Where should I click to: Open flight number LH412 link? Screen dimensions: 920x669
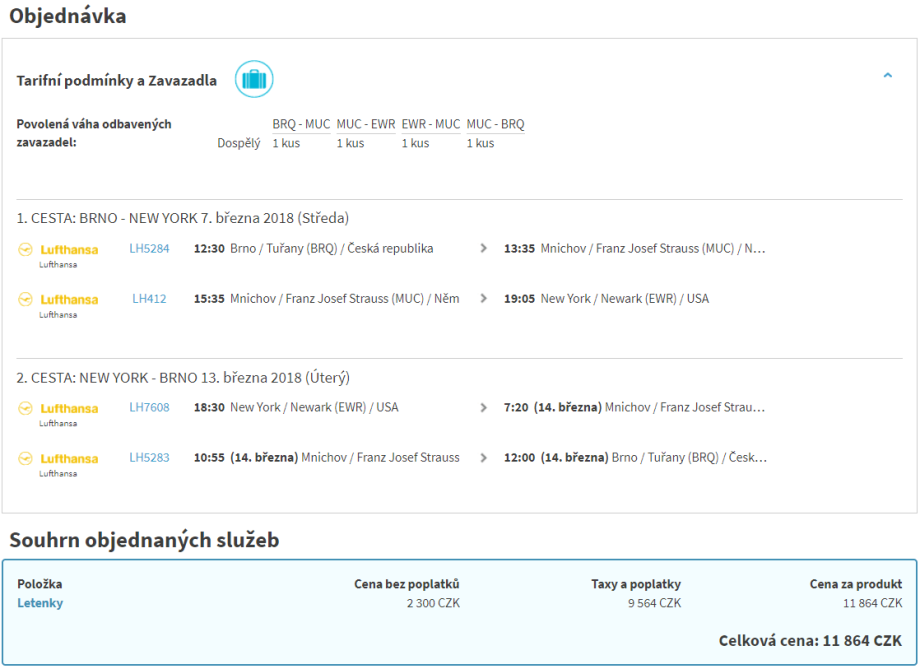149,299
